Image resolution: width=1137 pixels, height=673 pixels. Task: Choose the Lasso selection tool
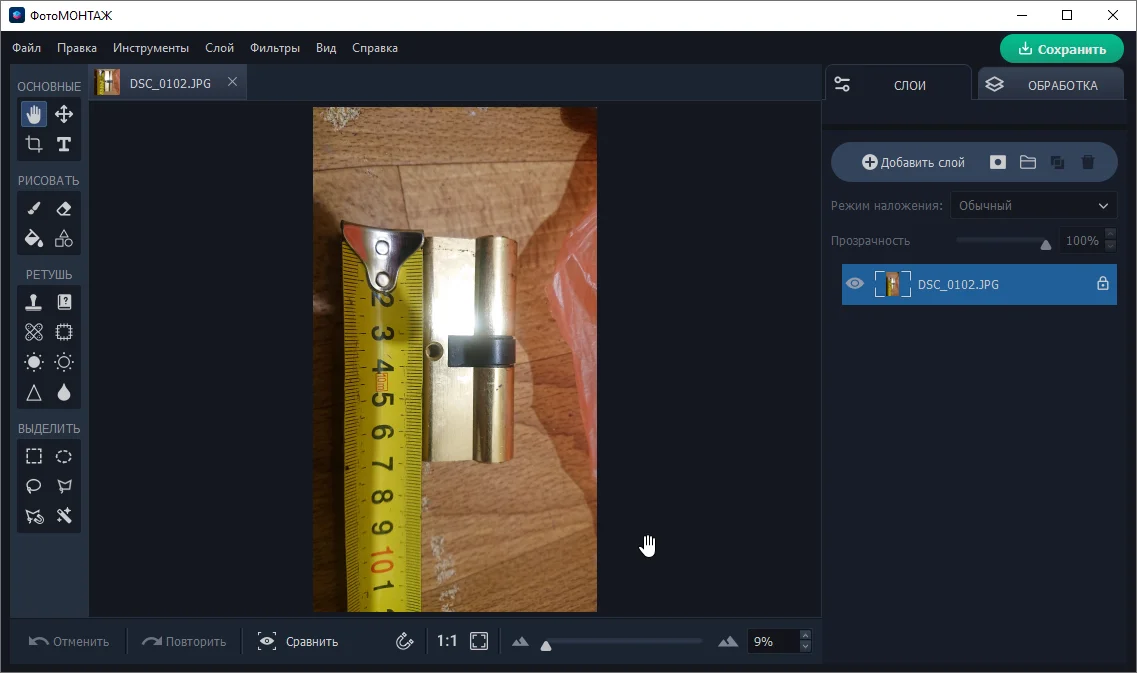tap(34, 486)
